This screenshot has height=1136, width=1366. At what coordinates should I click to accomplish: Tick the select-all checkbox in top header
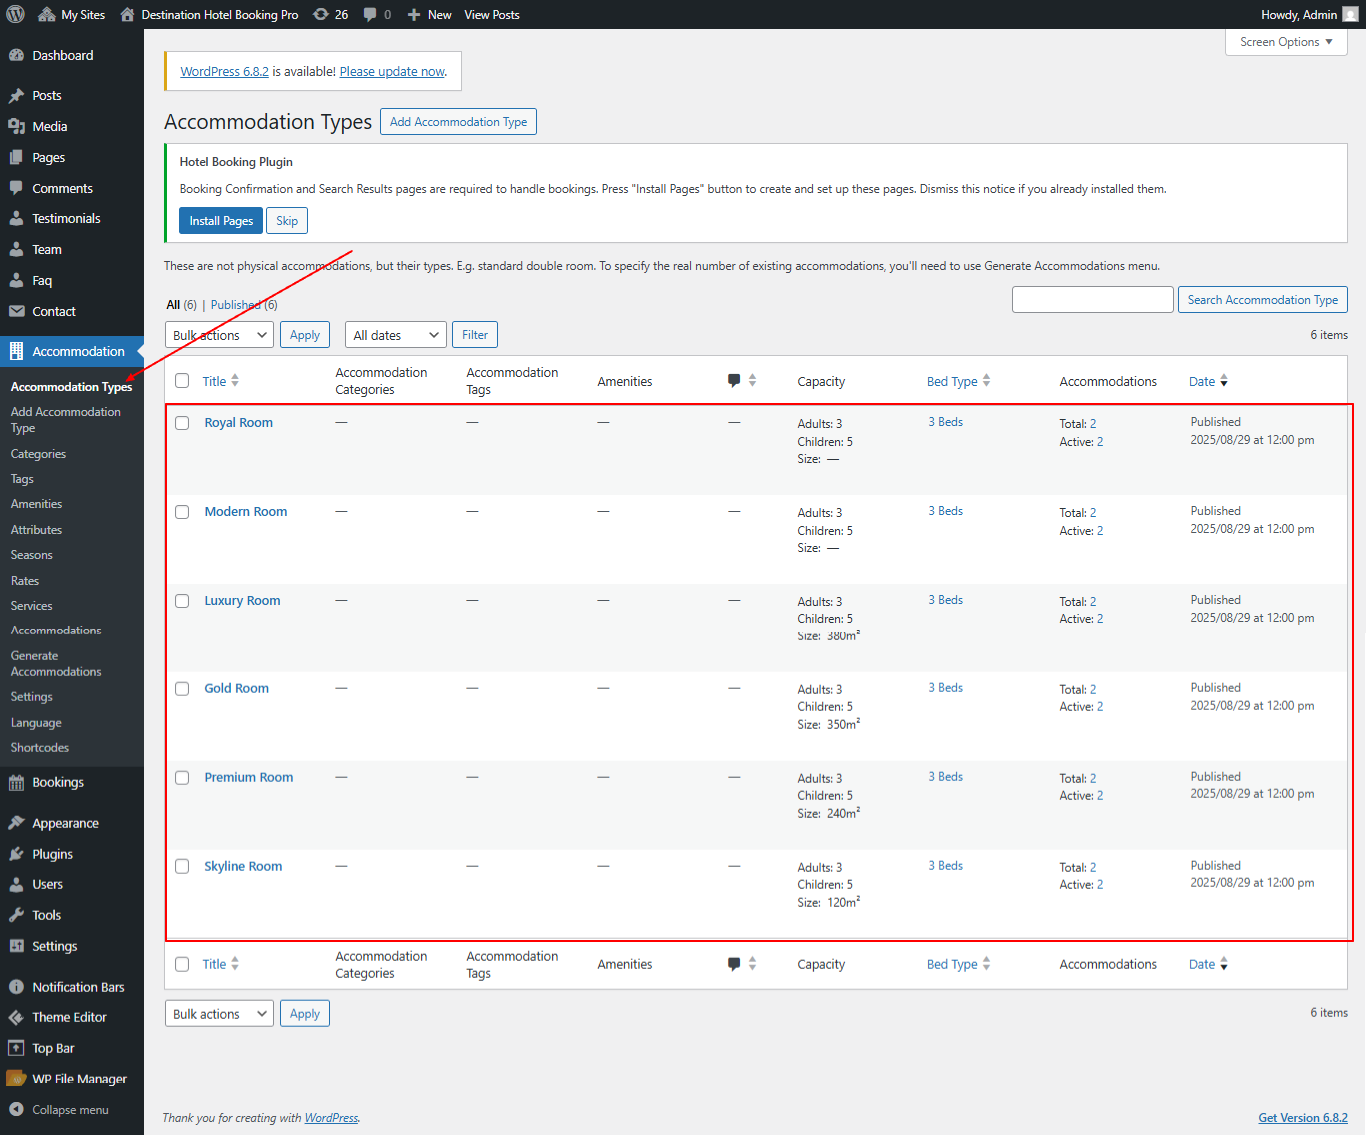pos(182,381)
